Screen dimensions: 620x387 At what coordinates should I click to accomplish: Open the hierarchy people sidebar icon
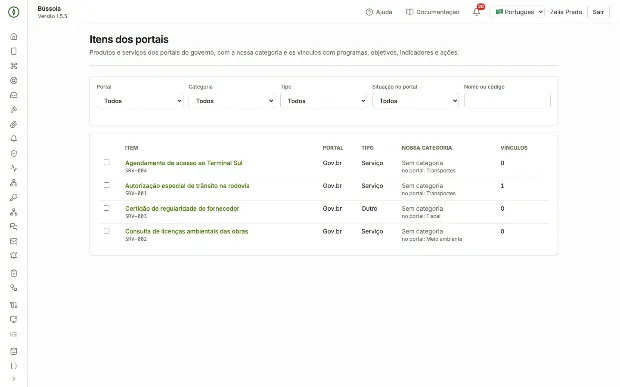13,183
